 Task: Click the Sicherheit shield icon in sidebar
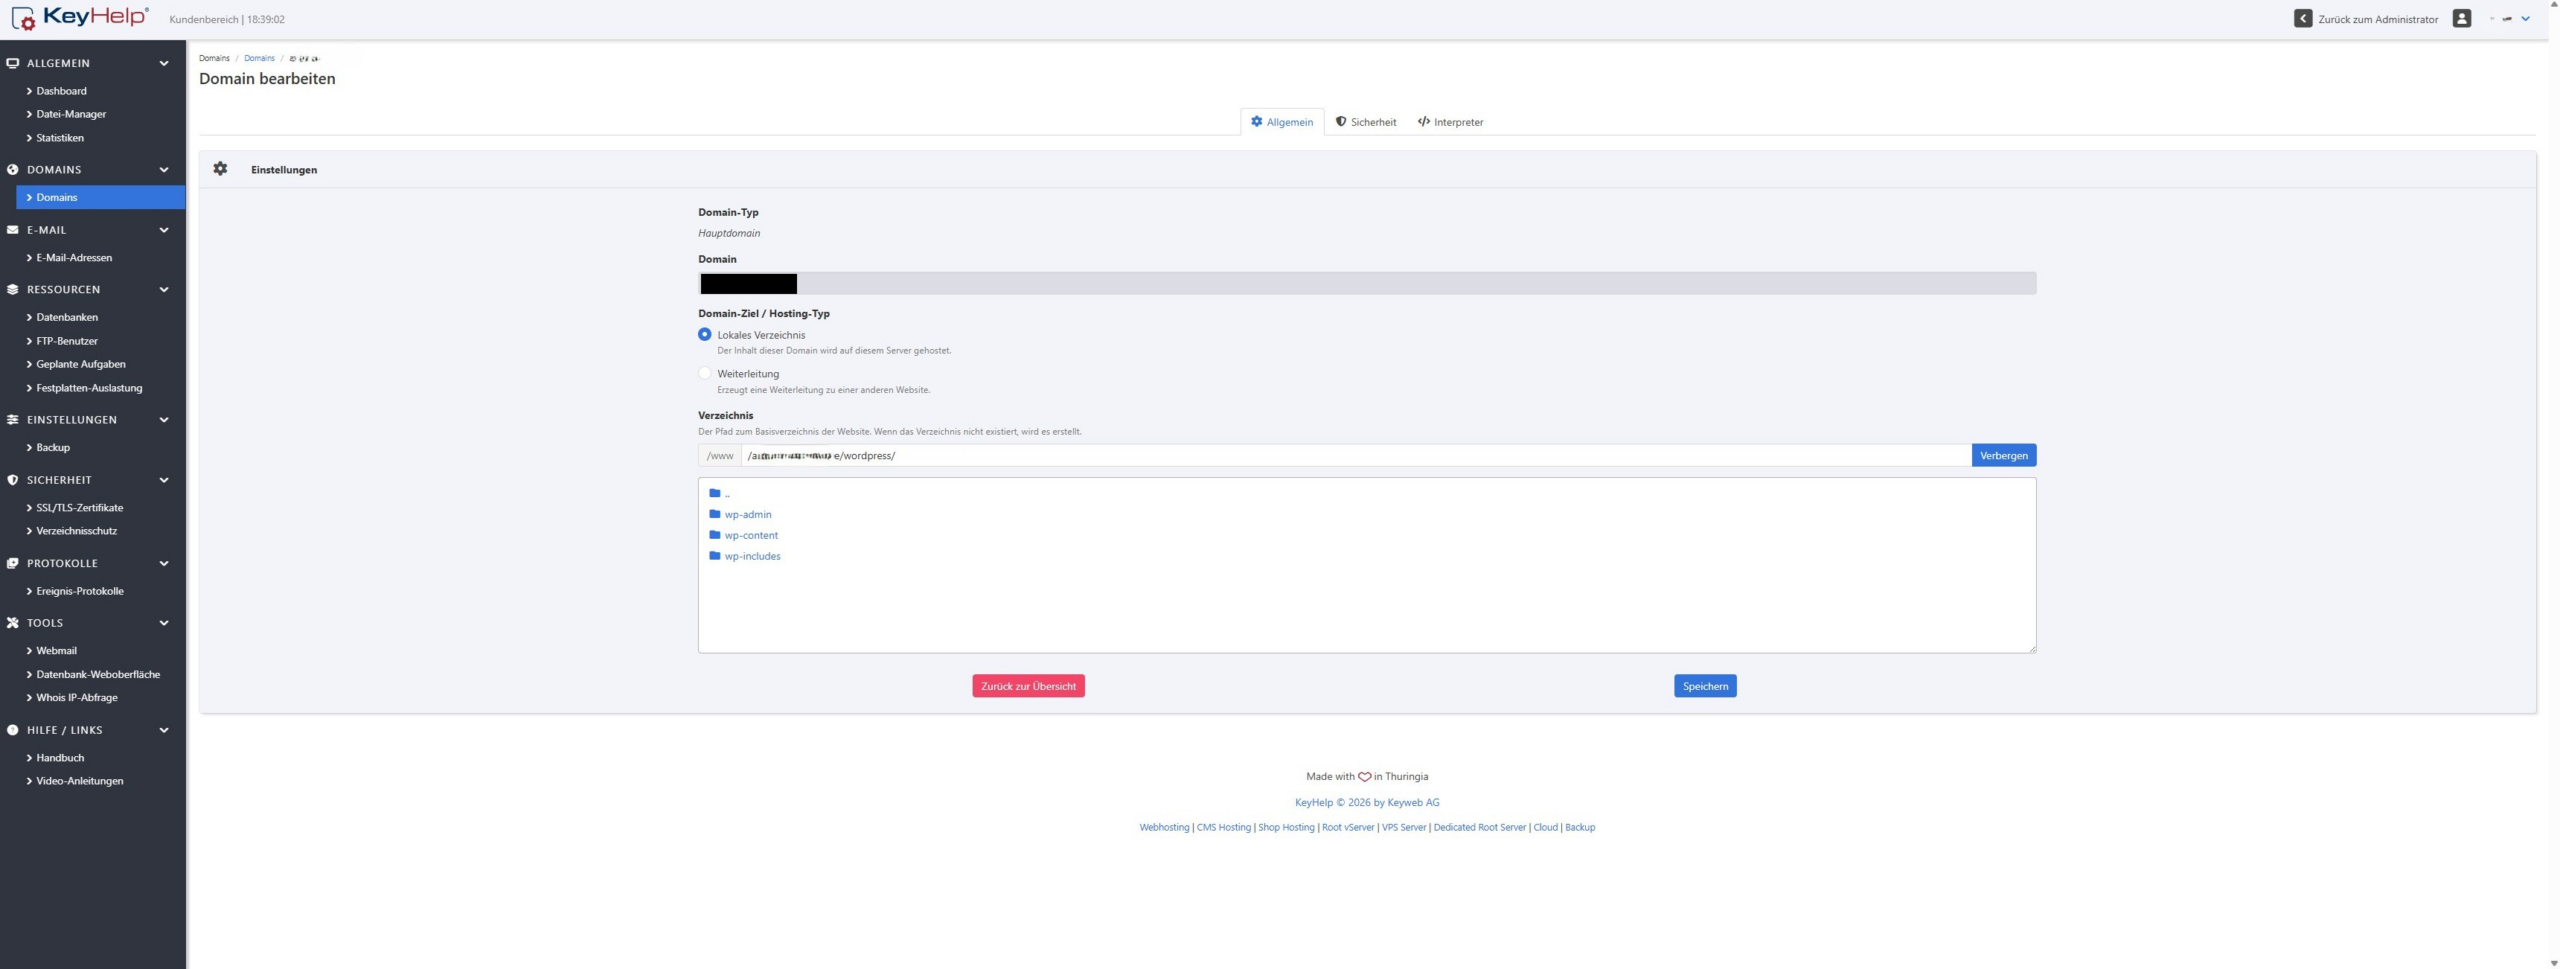(x=13, y=480)
